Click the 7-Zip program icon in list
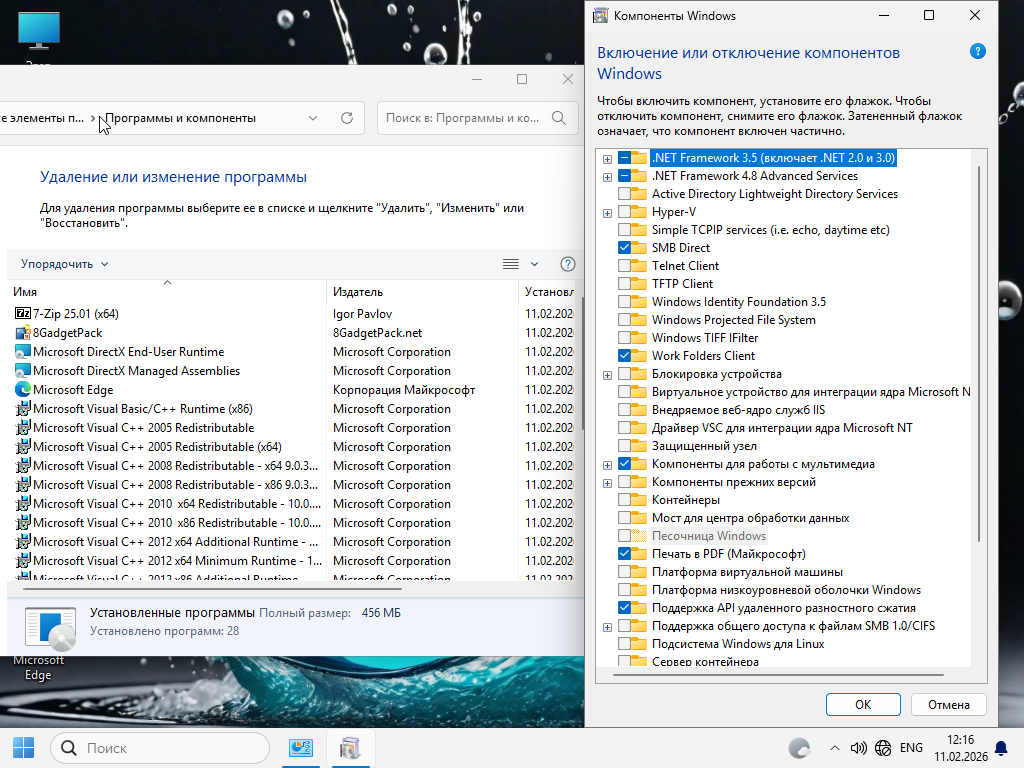 coord(24,314)
